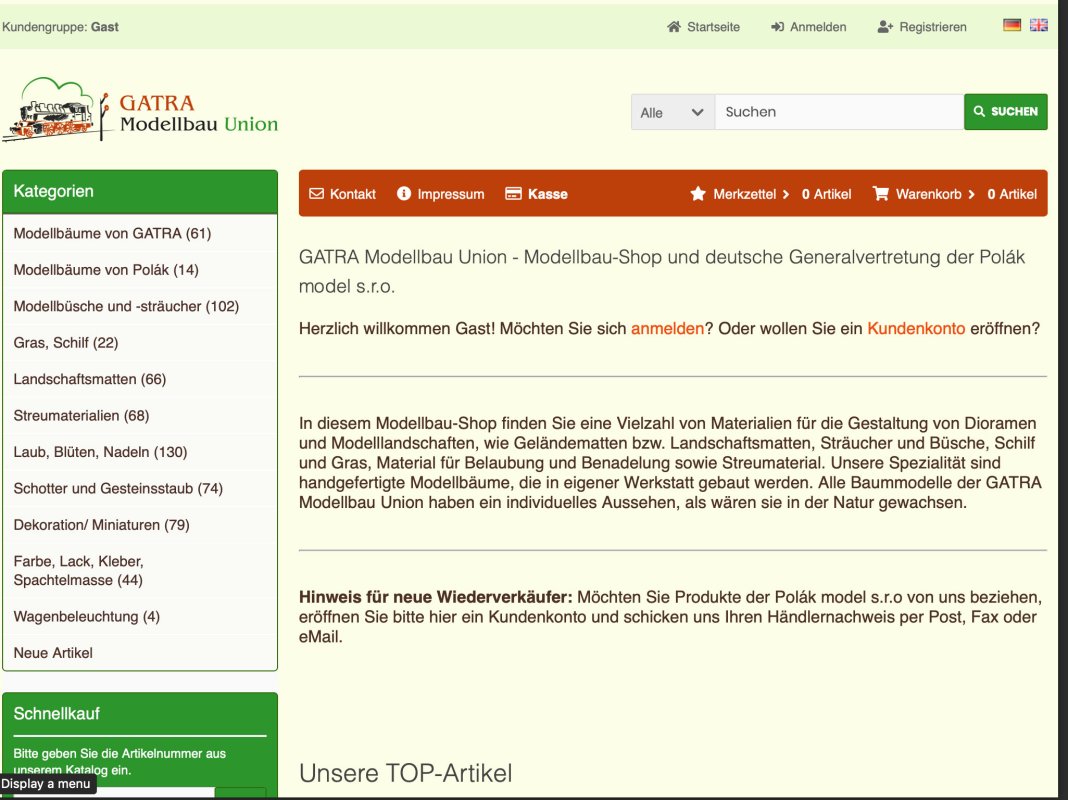Open the Alle search category dropdown
Image resolution: width=1068 pixels, height=800 pixels.
[x=672, y=112]
